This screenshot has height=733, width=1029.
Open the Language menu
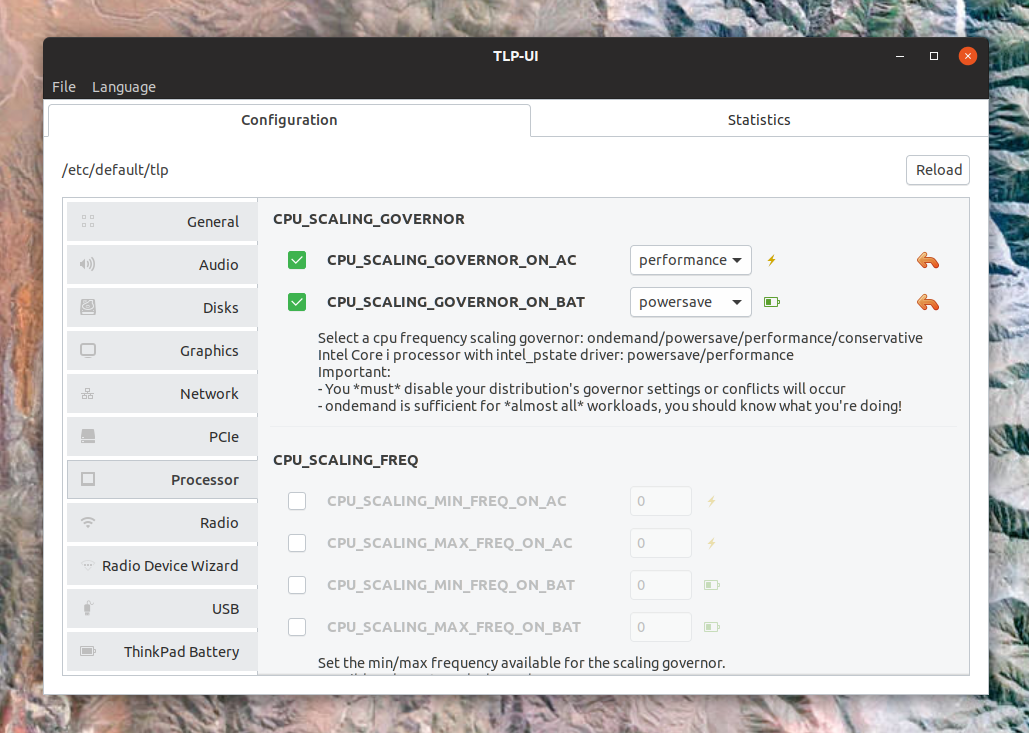[x=124, y=87]
